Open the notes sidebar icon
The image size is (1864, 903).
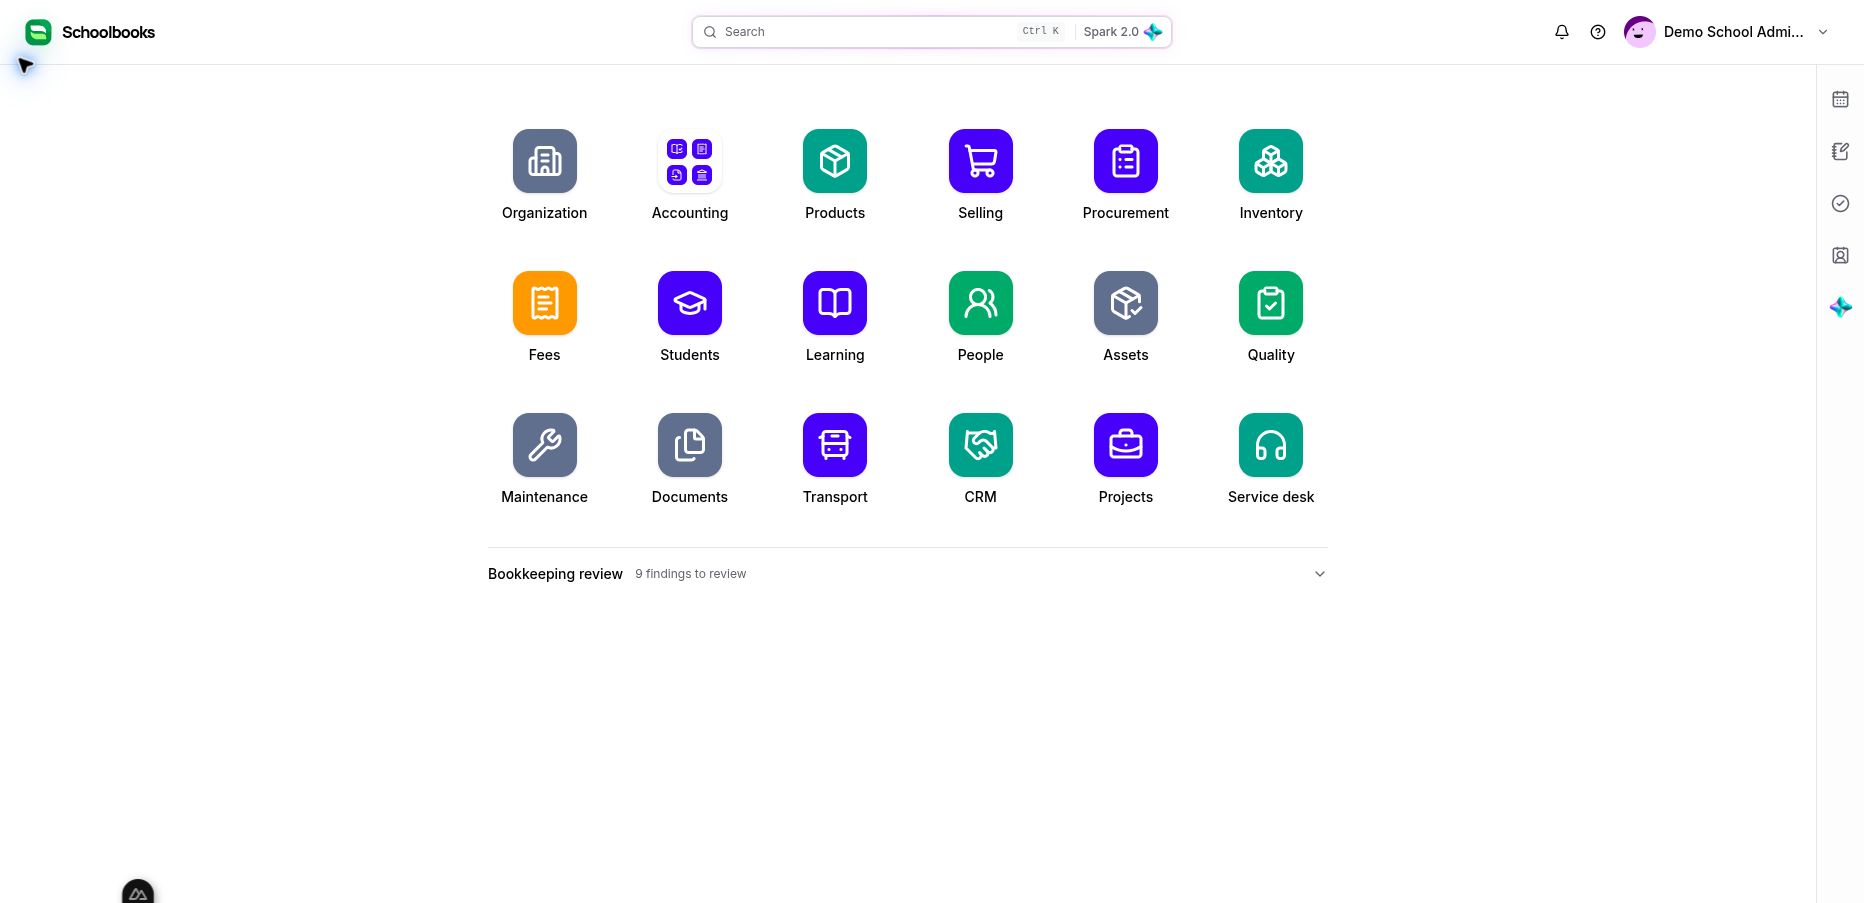click(x=1840, y=151)
